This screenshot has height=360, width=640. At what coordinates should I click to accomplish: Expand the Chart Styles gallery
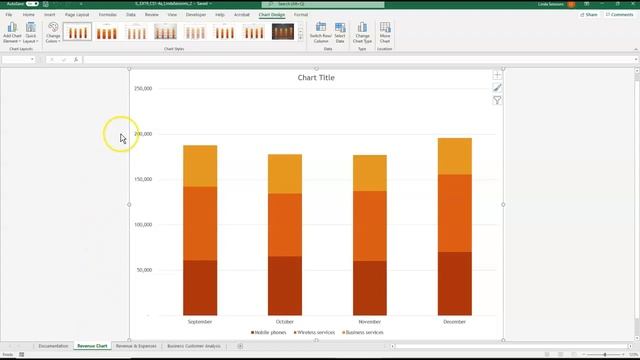pos(301,38)
